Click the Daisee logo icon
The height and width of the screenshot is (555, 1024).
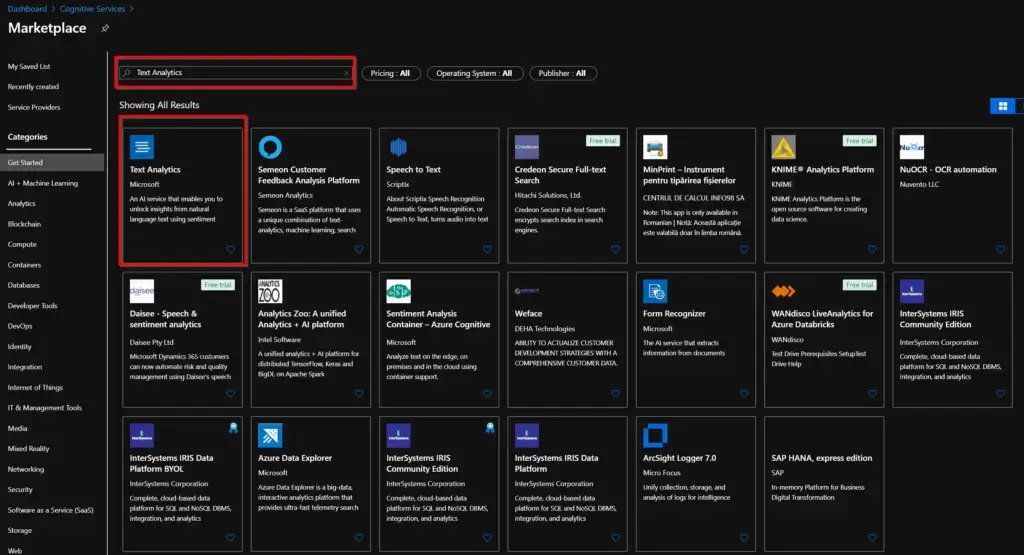point(142,291)
